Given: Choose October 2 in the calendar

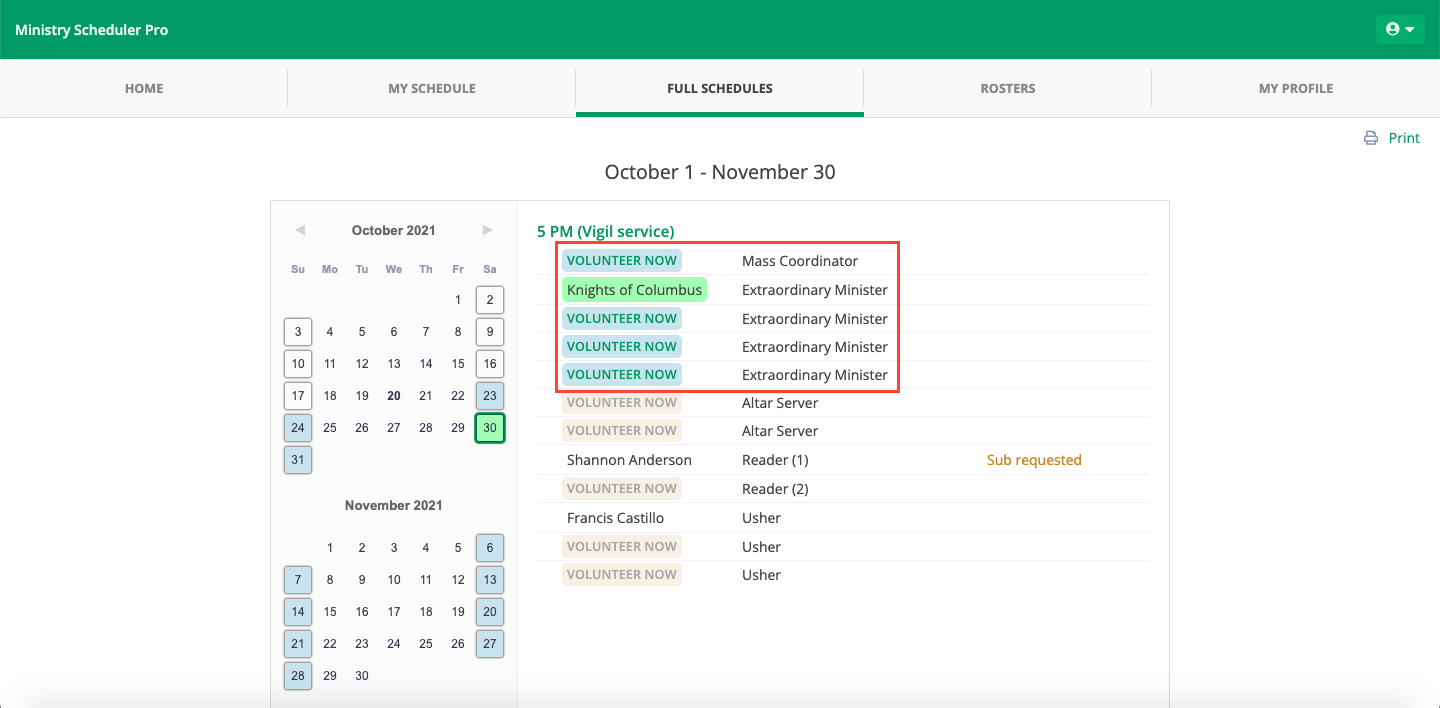Looking at the screenshot, I should point(490,300).
